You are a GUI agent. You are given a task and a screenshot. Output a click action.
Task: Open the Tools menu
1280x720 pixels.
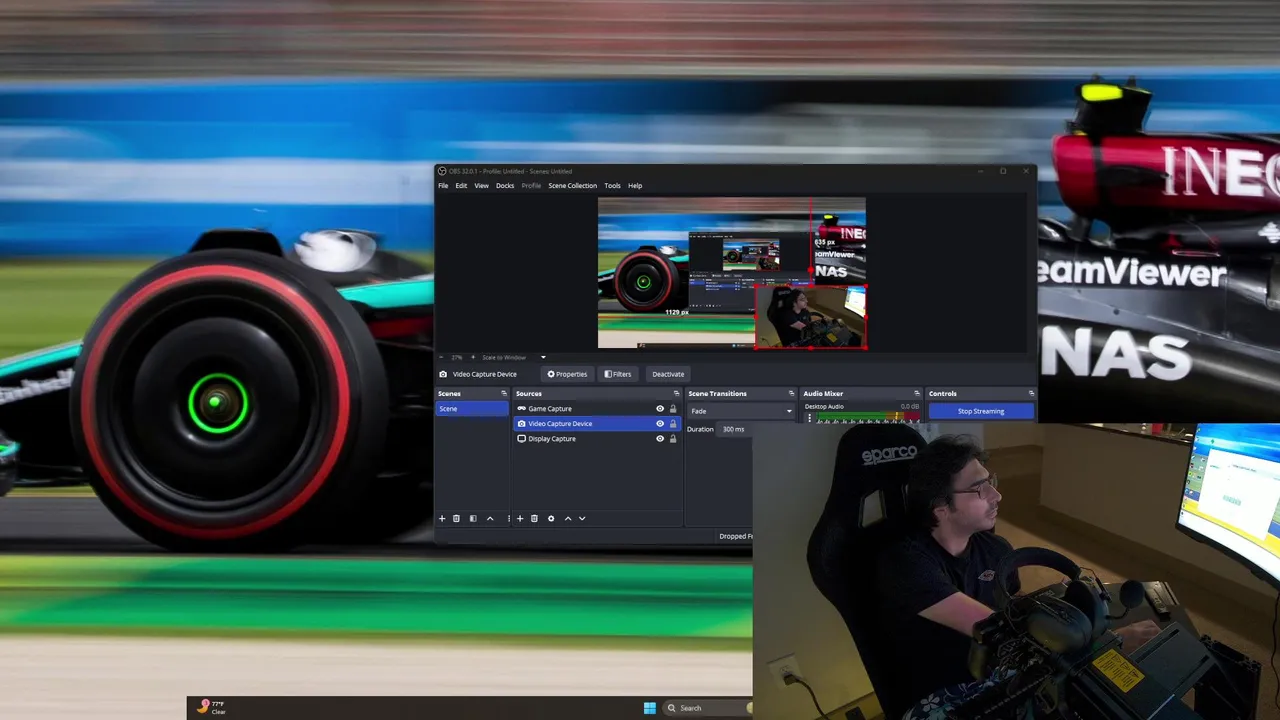tap(612, 185)
